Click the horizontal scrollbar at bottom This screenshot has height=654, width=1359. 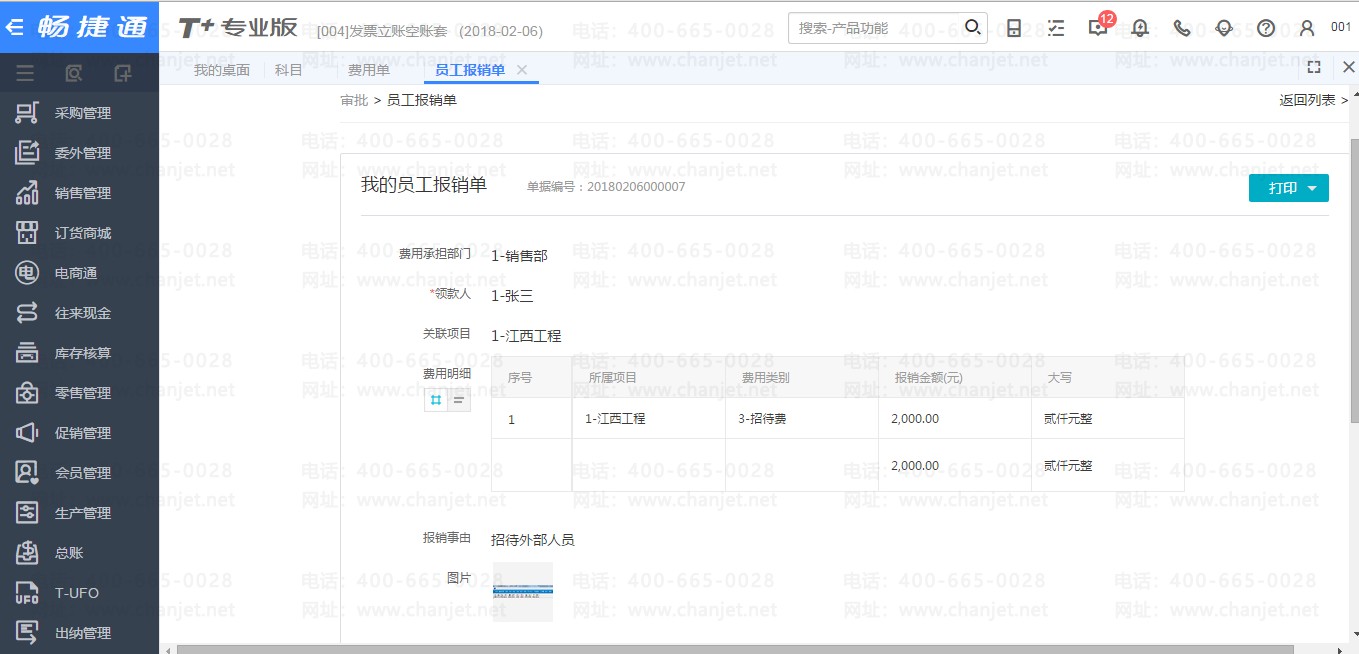tap(700, 649)
